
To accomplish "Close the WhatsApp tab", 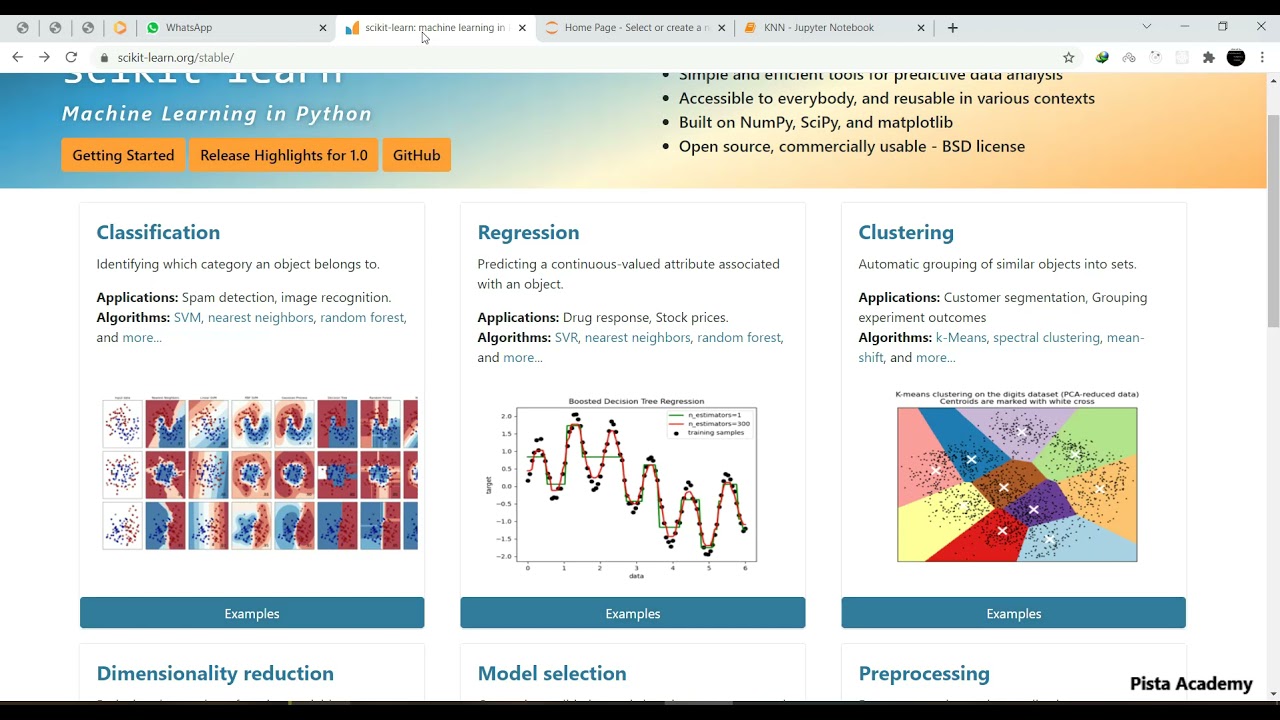I will [x=323, y=28].
